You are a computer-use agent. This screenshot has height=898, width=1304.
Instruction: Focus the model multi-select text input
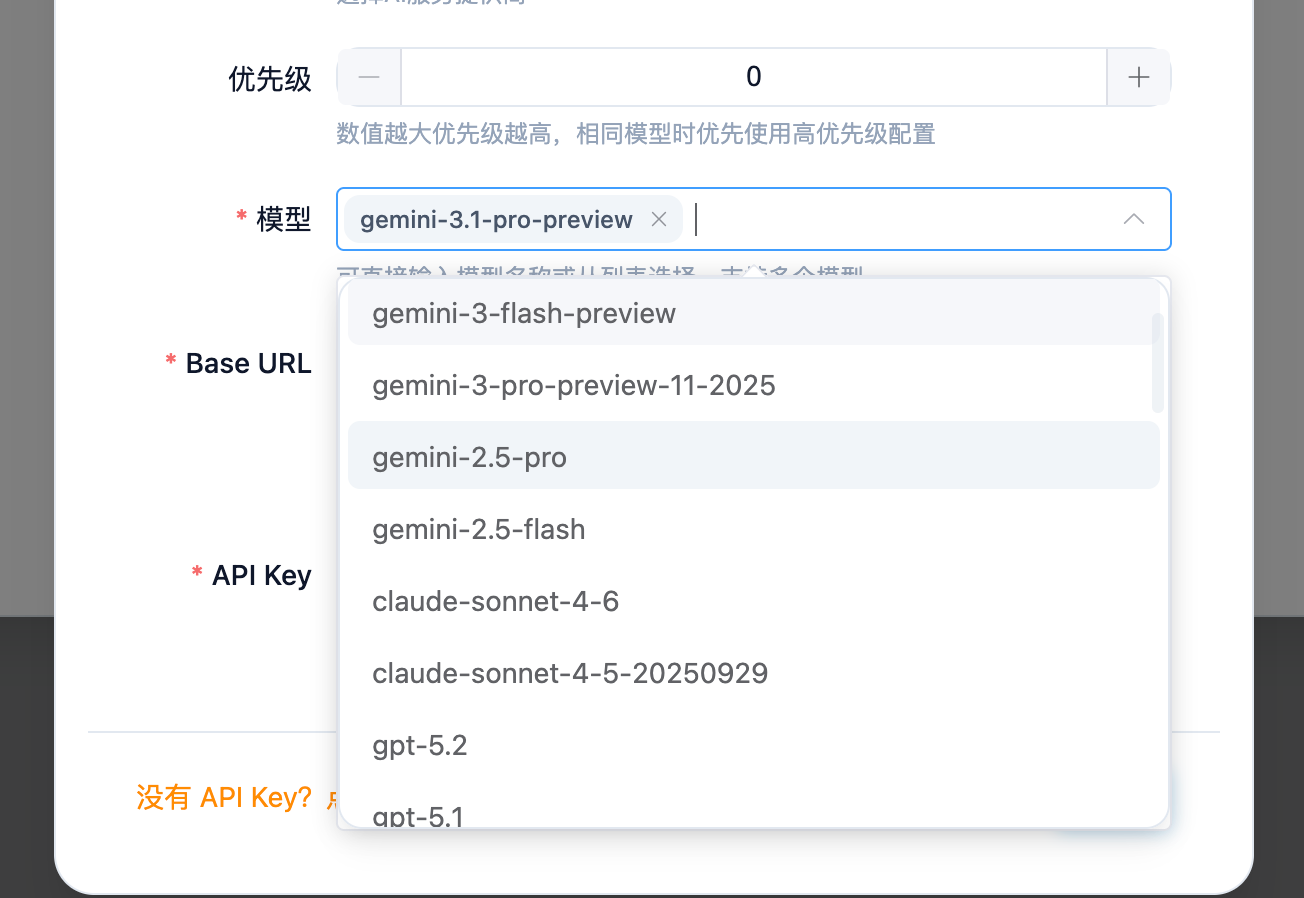(x=900, y=219)
